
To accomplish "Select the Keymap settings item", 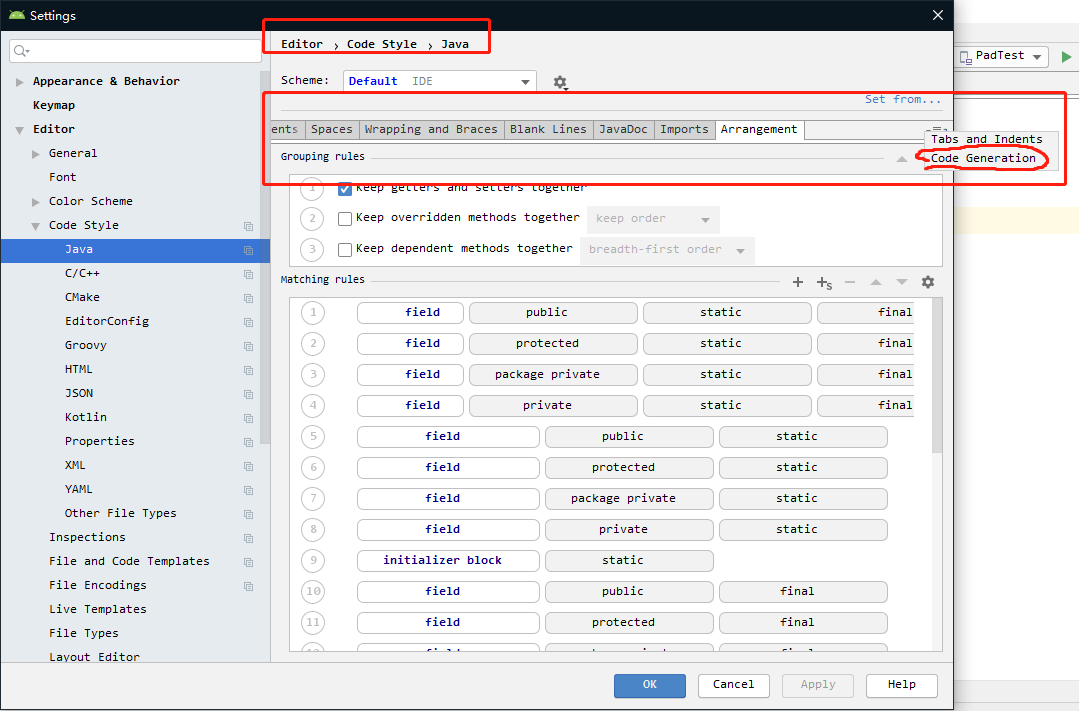I will tap(54, 105).
